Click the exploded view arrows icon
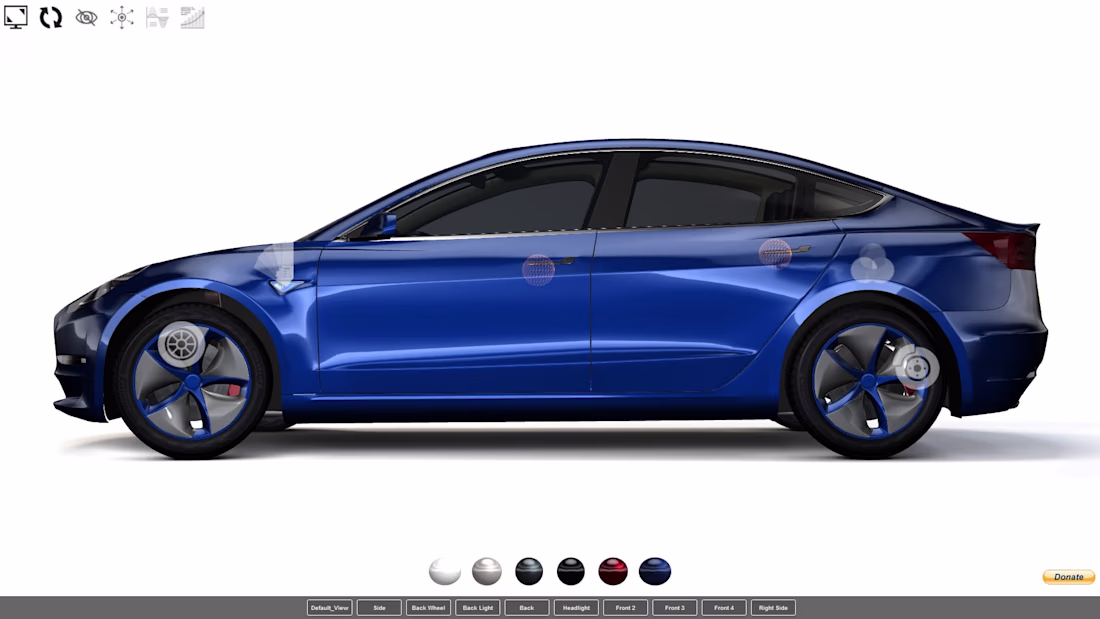The image size is (1100, 619). pyautogui.click(x=121, y=17)
